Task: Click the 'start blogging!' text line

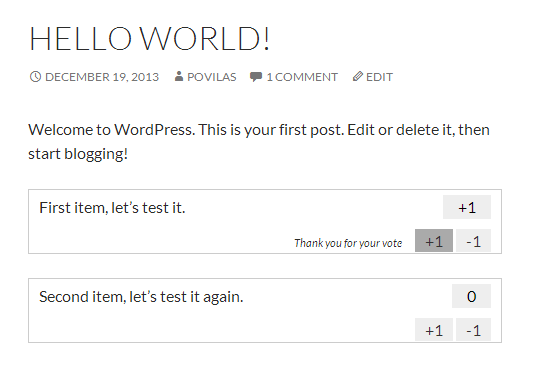Action: point(78,154)
